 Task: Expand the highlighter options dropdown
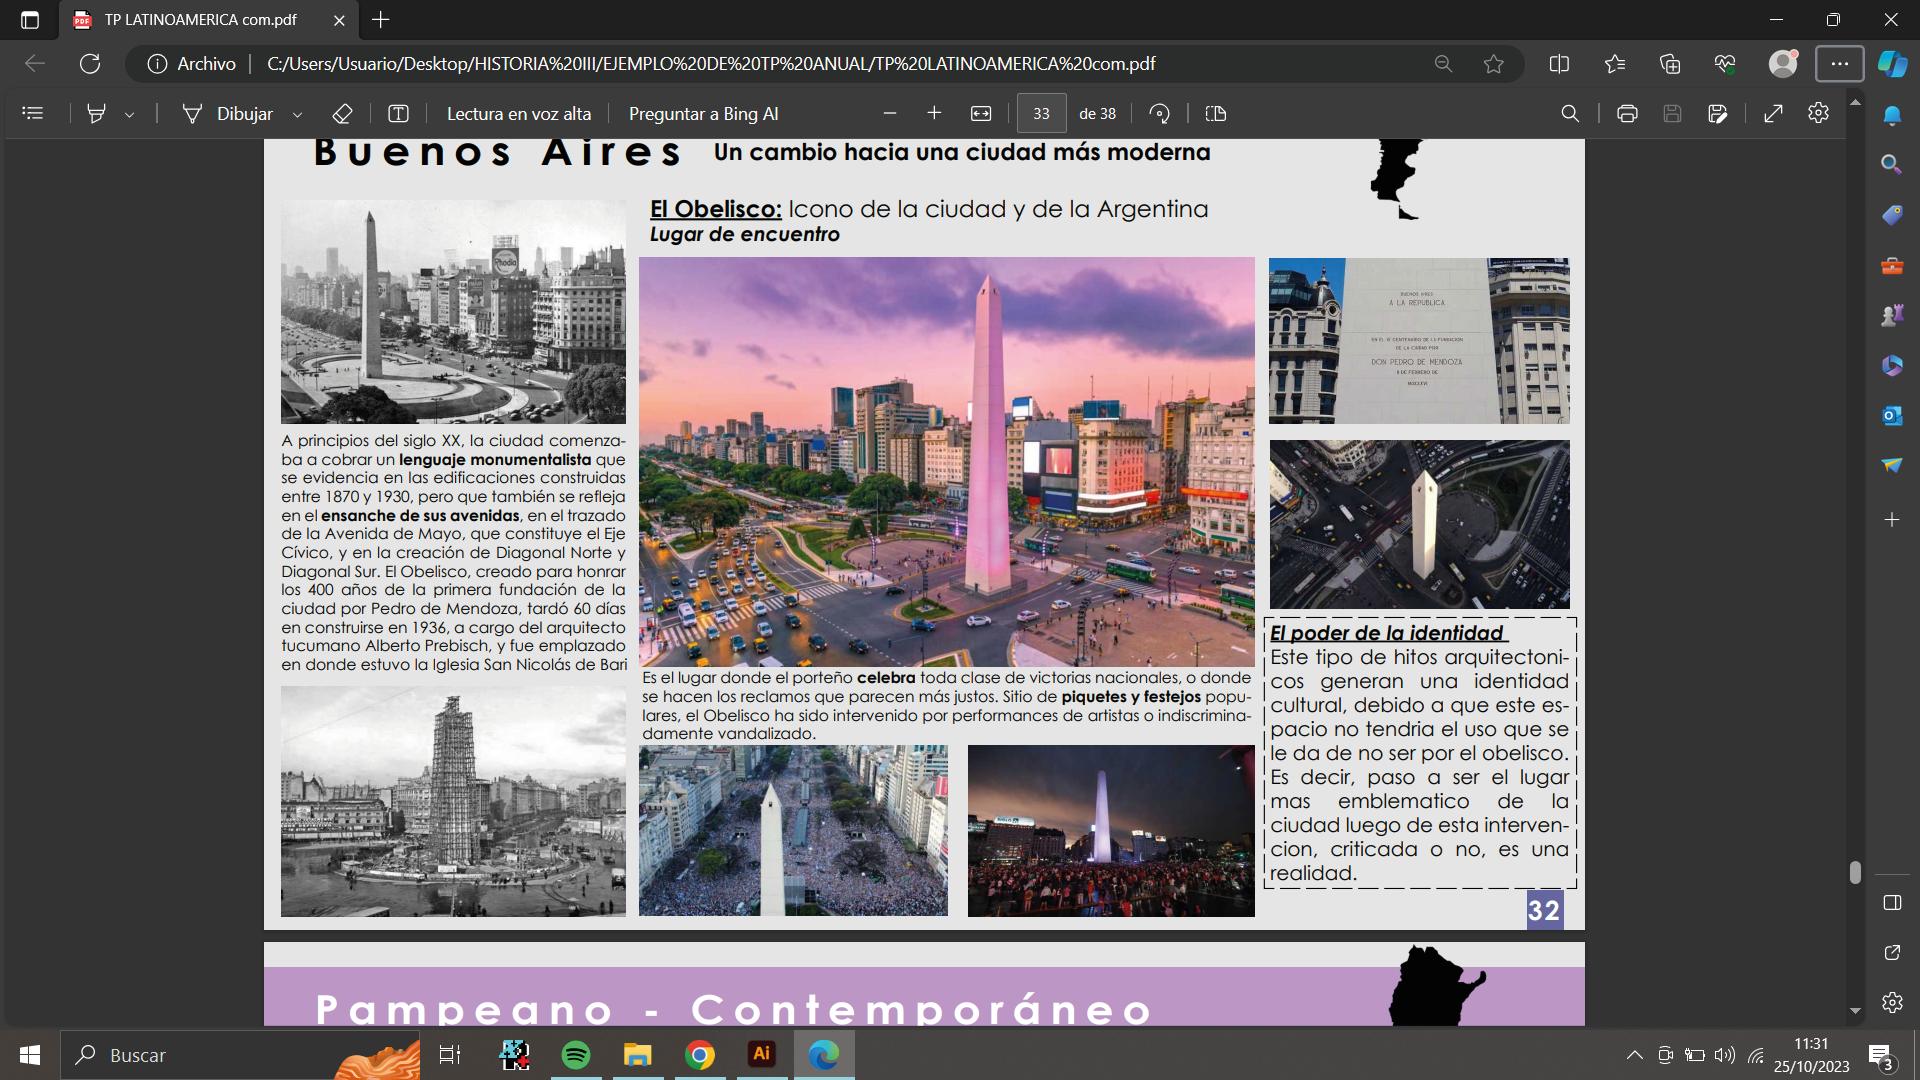click(x=130, y=115)
